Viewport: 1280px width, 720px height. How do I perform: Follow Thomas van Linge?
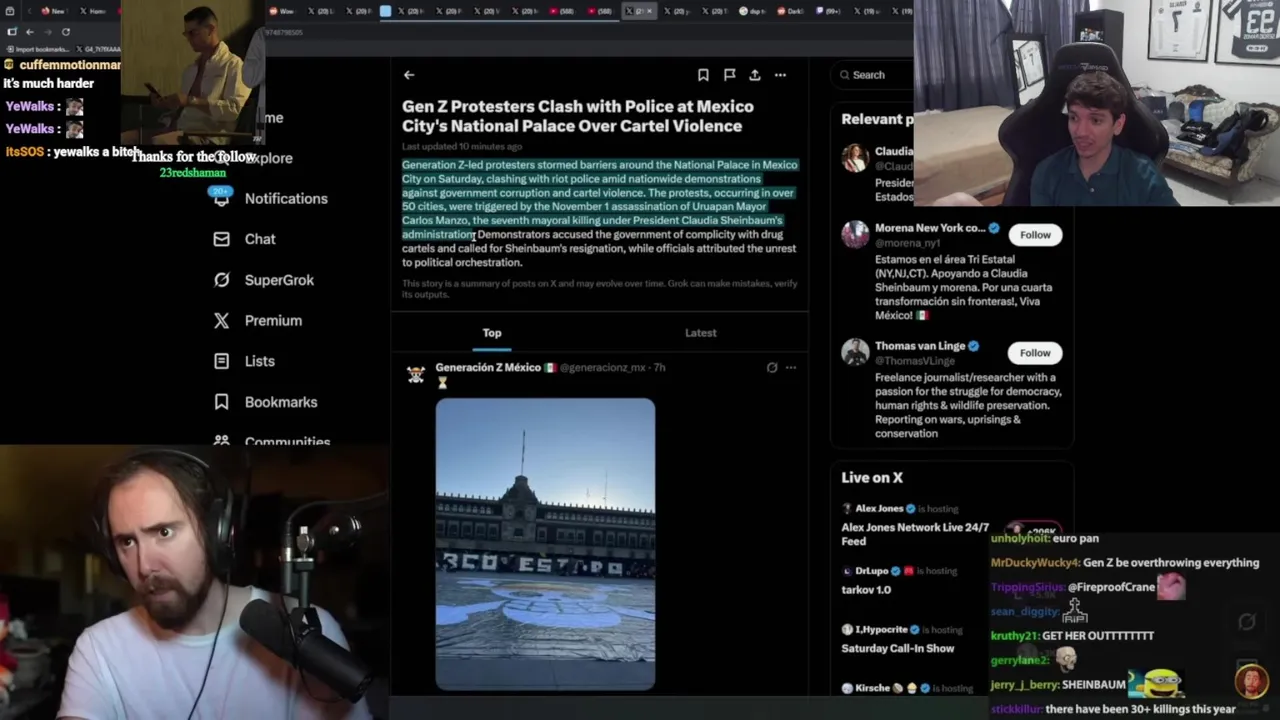click(x=1035, y=353)
